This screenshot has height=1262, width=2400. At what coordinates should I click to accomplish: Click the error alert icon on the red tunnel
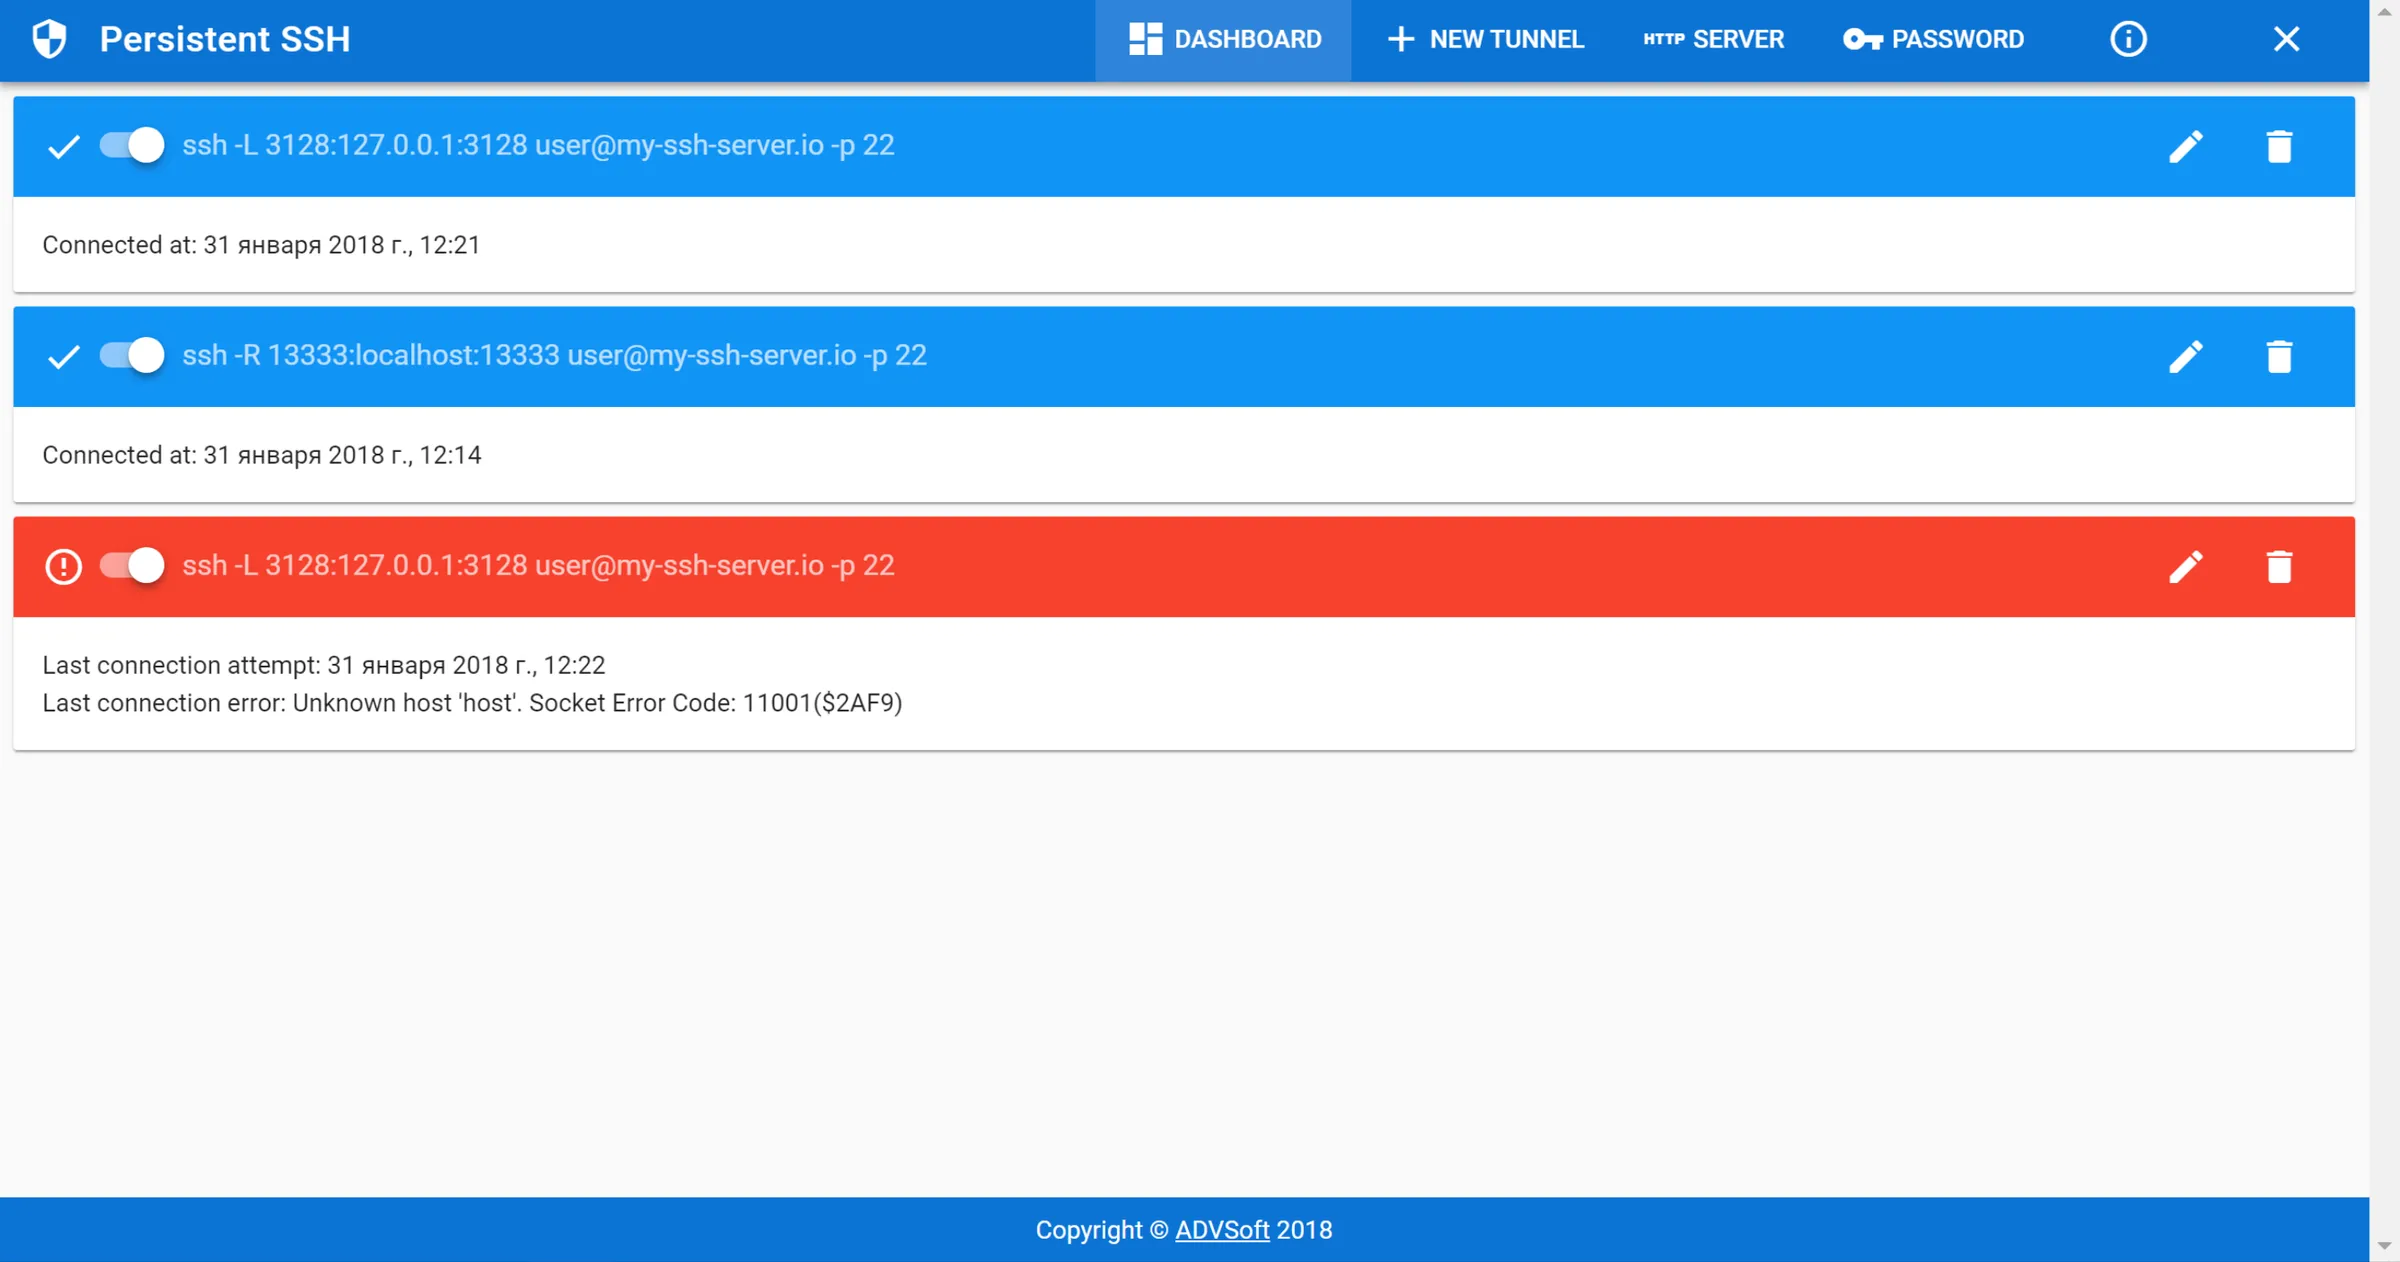coord(62,566)
